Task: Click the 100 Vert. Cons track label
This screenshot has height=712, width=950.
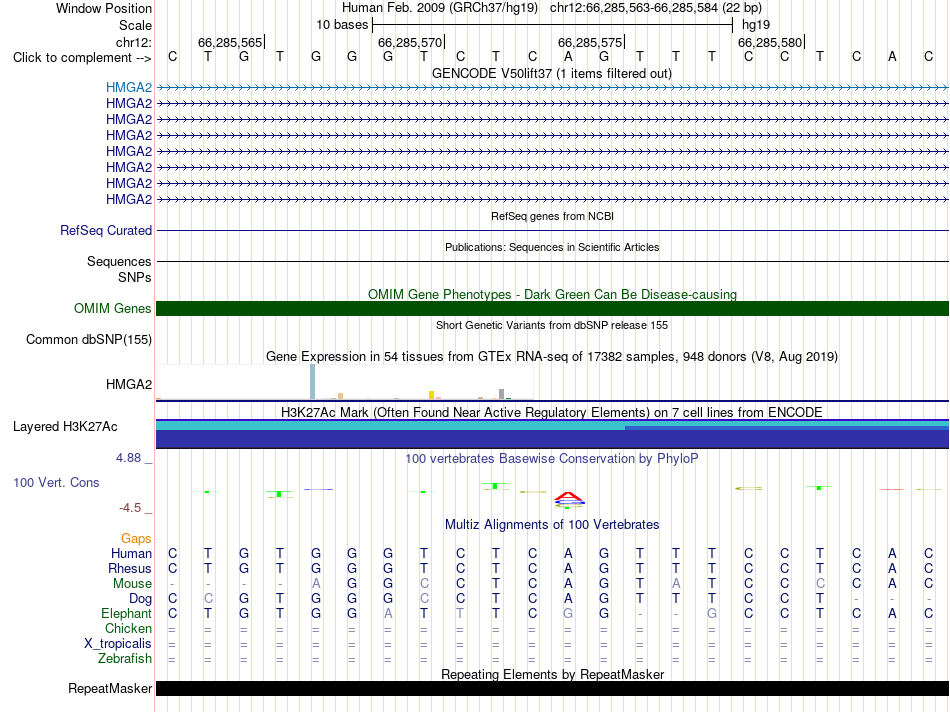Action: pyautogui.click(x=56, y=482)
